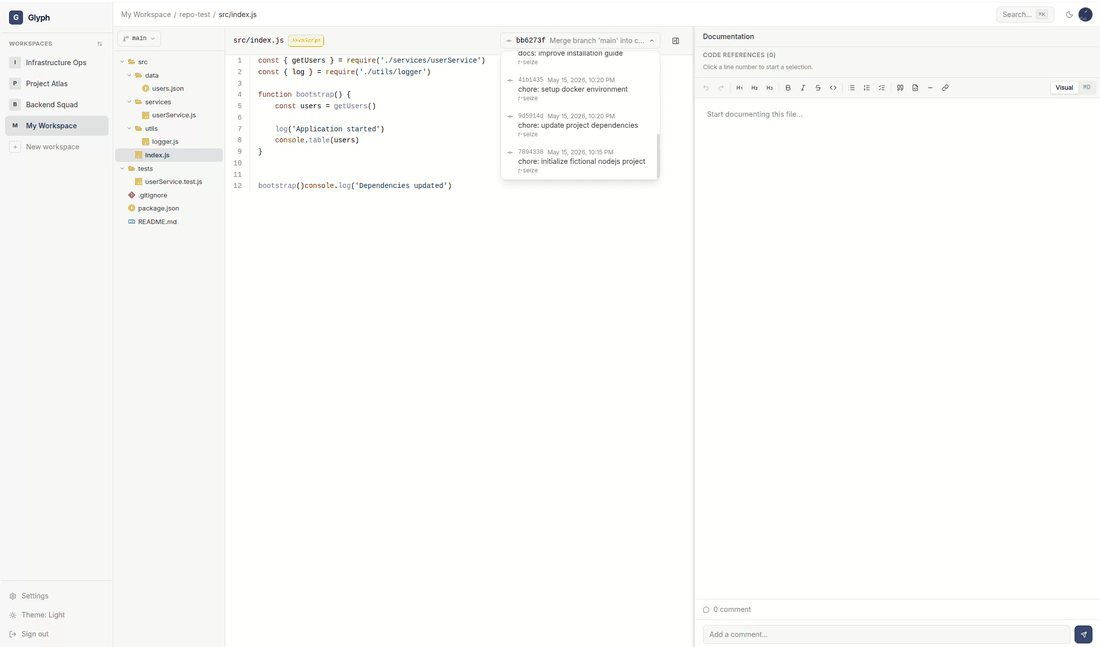This screenshot has width=1100, height=647.
Task: Click the Glyph logo
Action: point(15,18)
